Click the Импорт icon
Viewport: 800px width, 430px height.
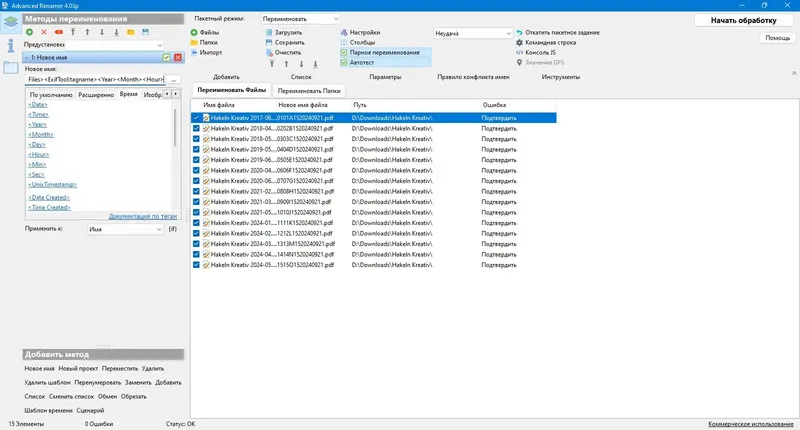[194, 53]
